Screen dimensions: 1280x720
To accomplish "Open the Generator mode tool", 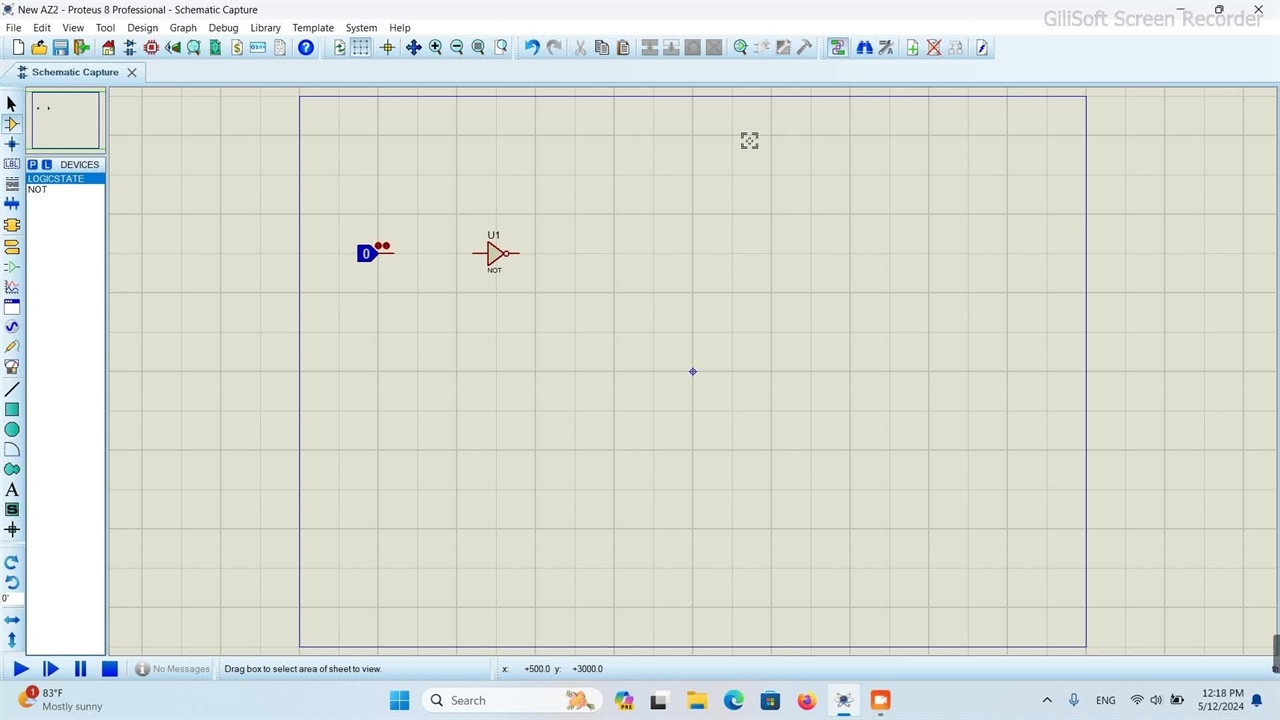I will pyautogui.click(x=12, y=327).
